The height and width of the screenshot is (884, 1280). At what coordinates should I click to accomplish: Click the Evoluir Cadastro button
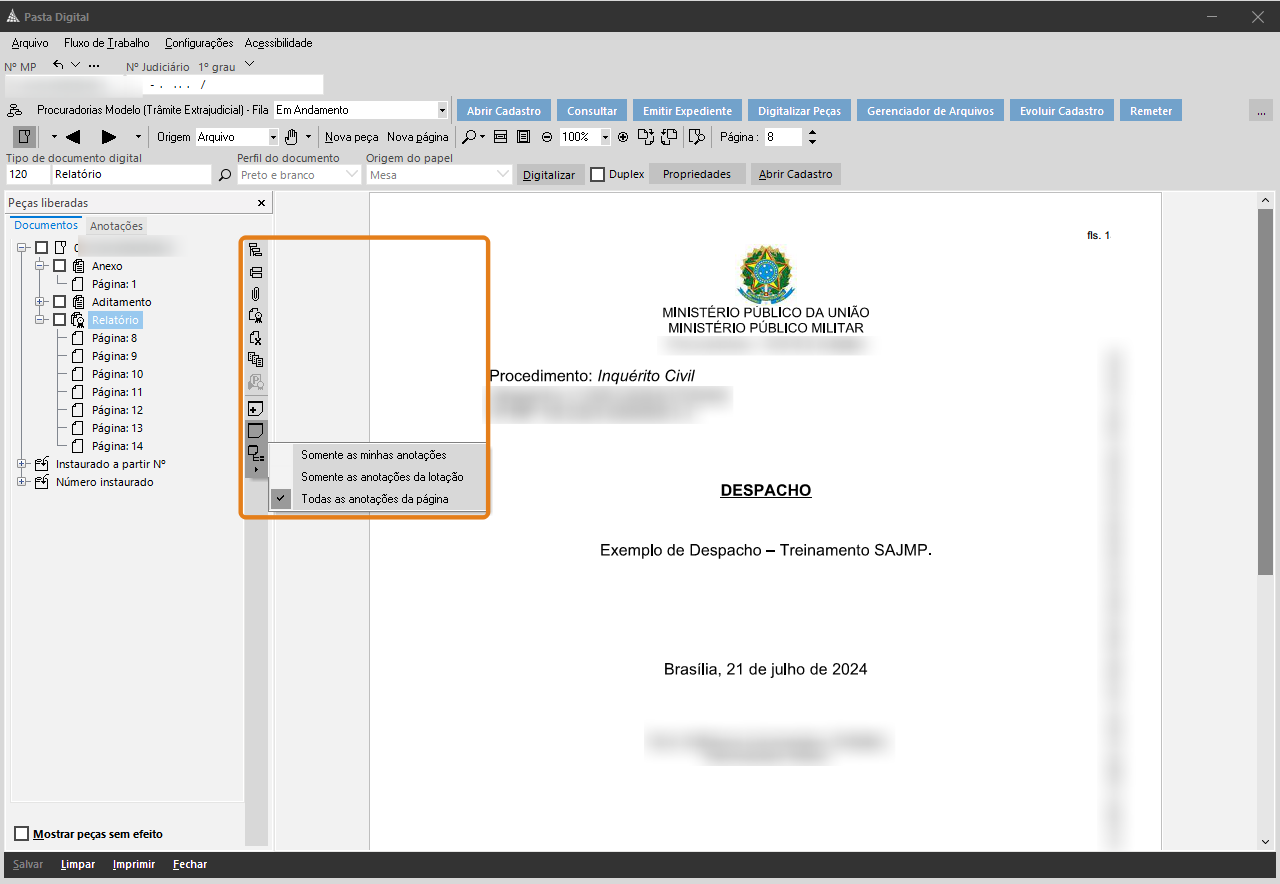tap(1062, 110)
